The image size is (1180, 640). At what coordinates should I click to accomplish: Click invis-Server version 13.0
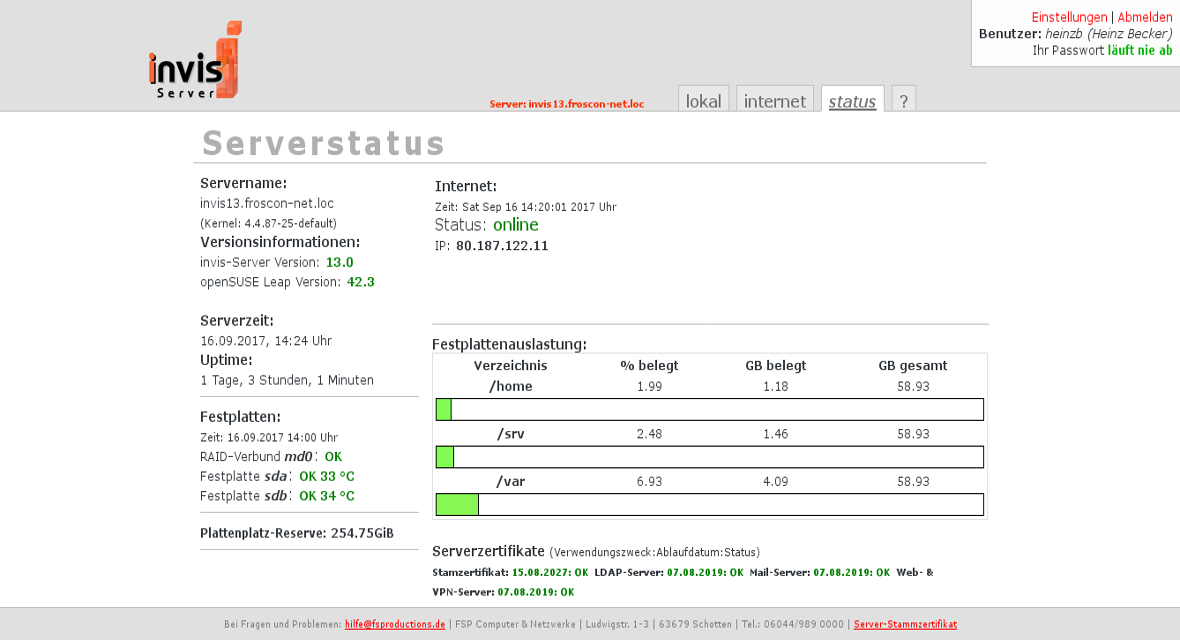tap(339, 262)
